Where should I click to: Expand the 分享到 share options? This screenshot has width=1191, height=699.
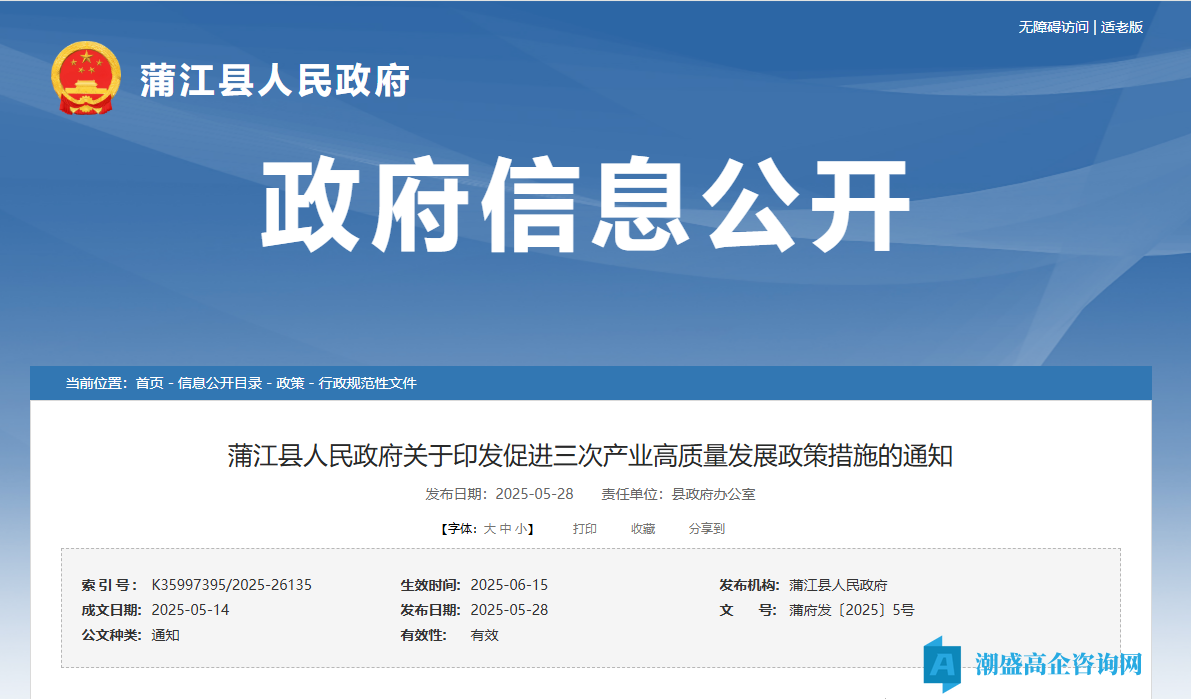(706, 529)
